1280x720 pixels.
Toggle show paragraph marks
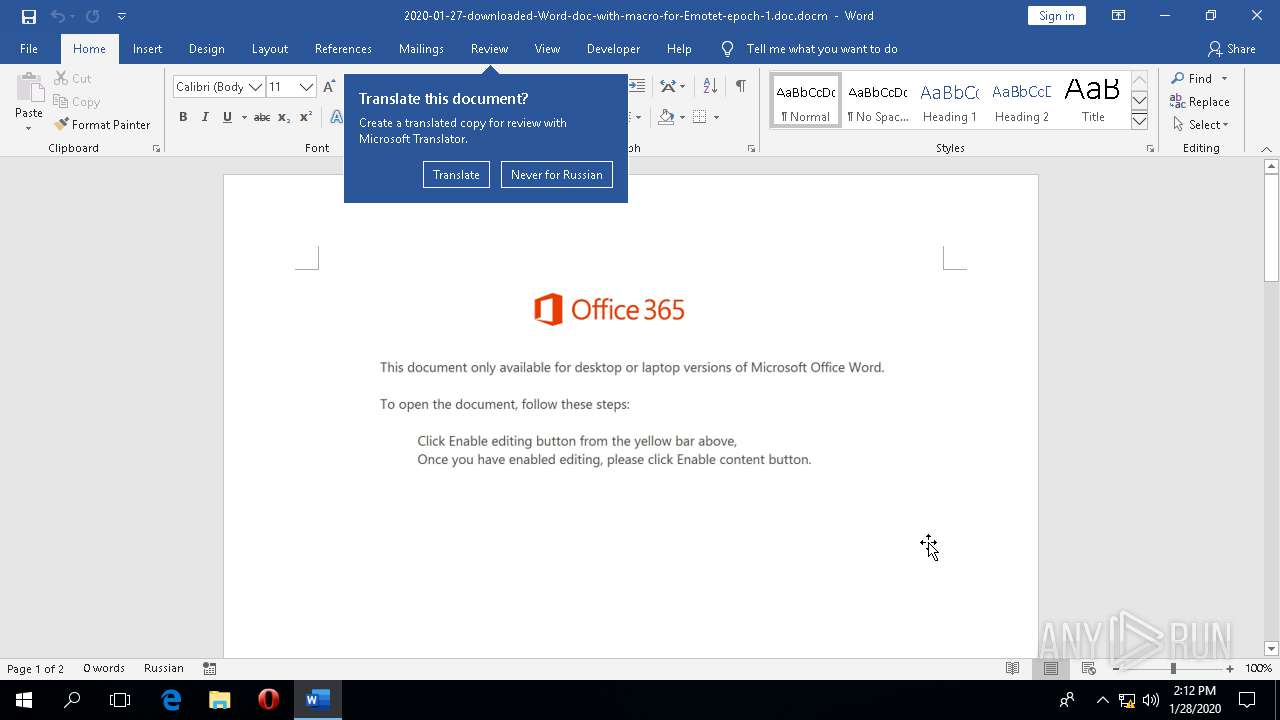pos(740,86)
